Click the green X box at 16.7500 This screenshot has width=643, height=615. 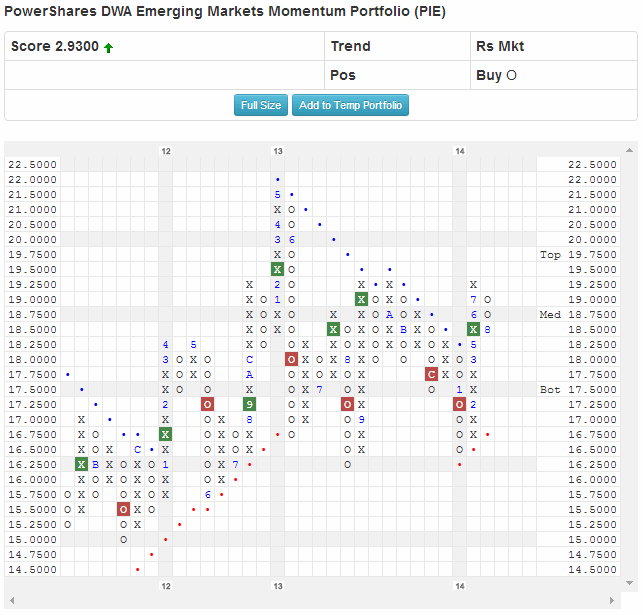pyautogui.click(x=165, y=434)
